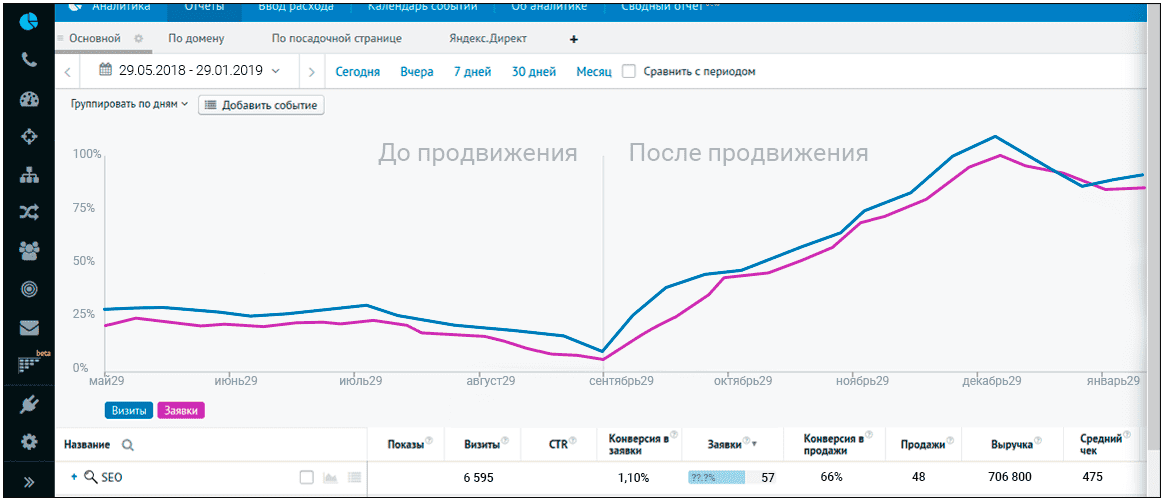The width and height of the screenshot is (1164, 501).
Task: Click help icon next to CTR column
Action: 572,443
